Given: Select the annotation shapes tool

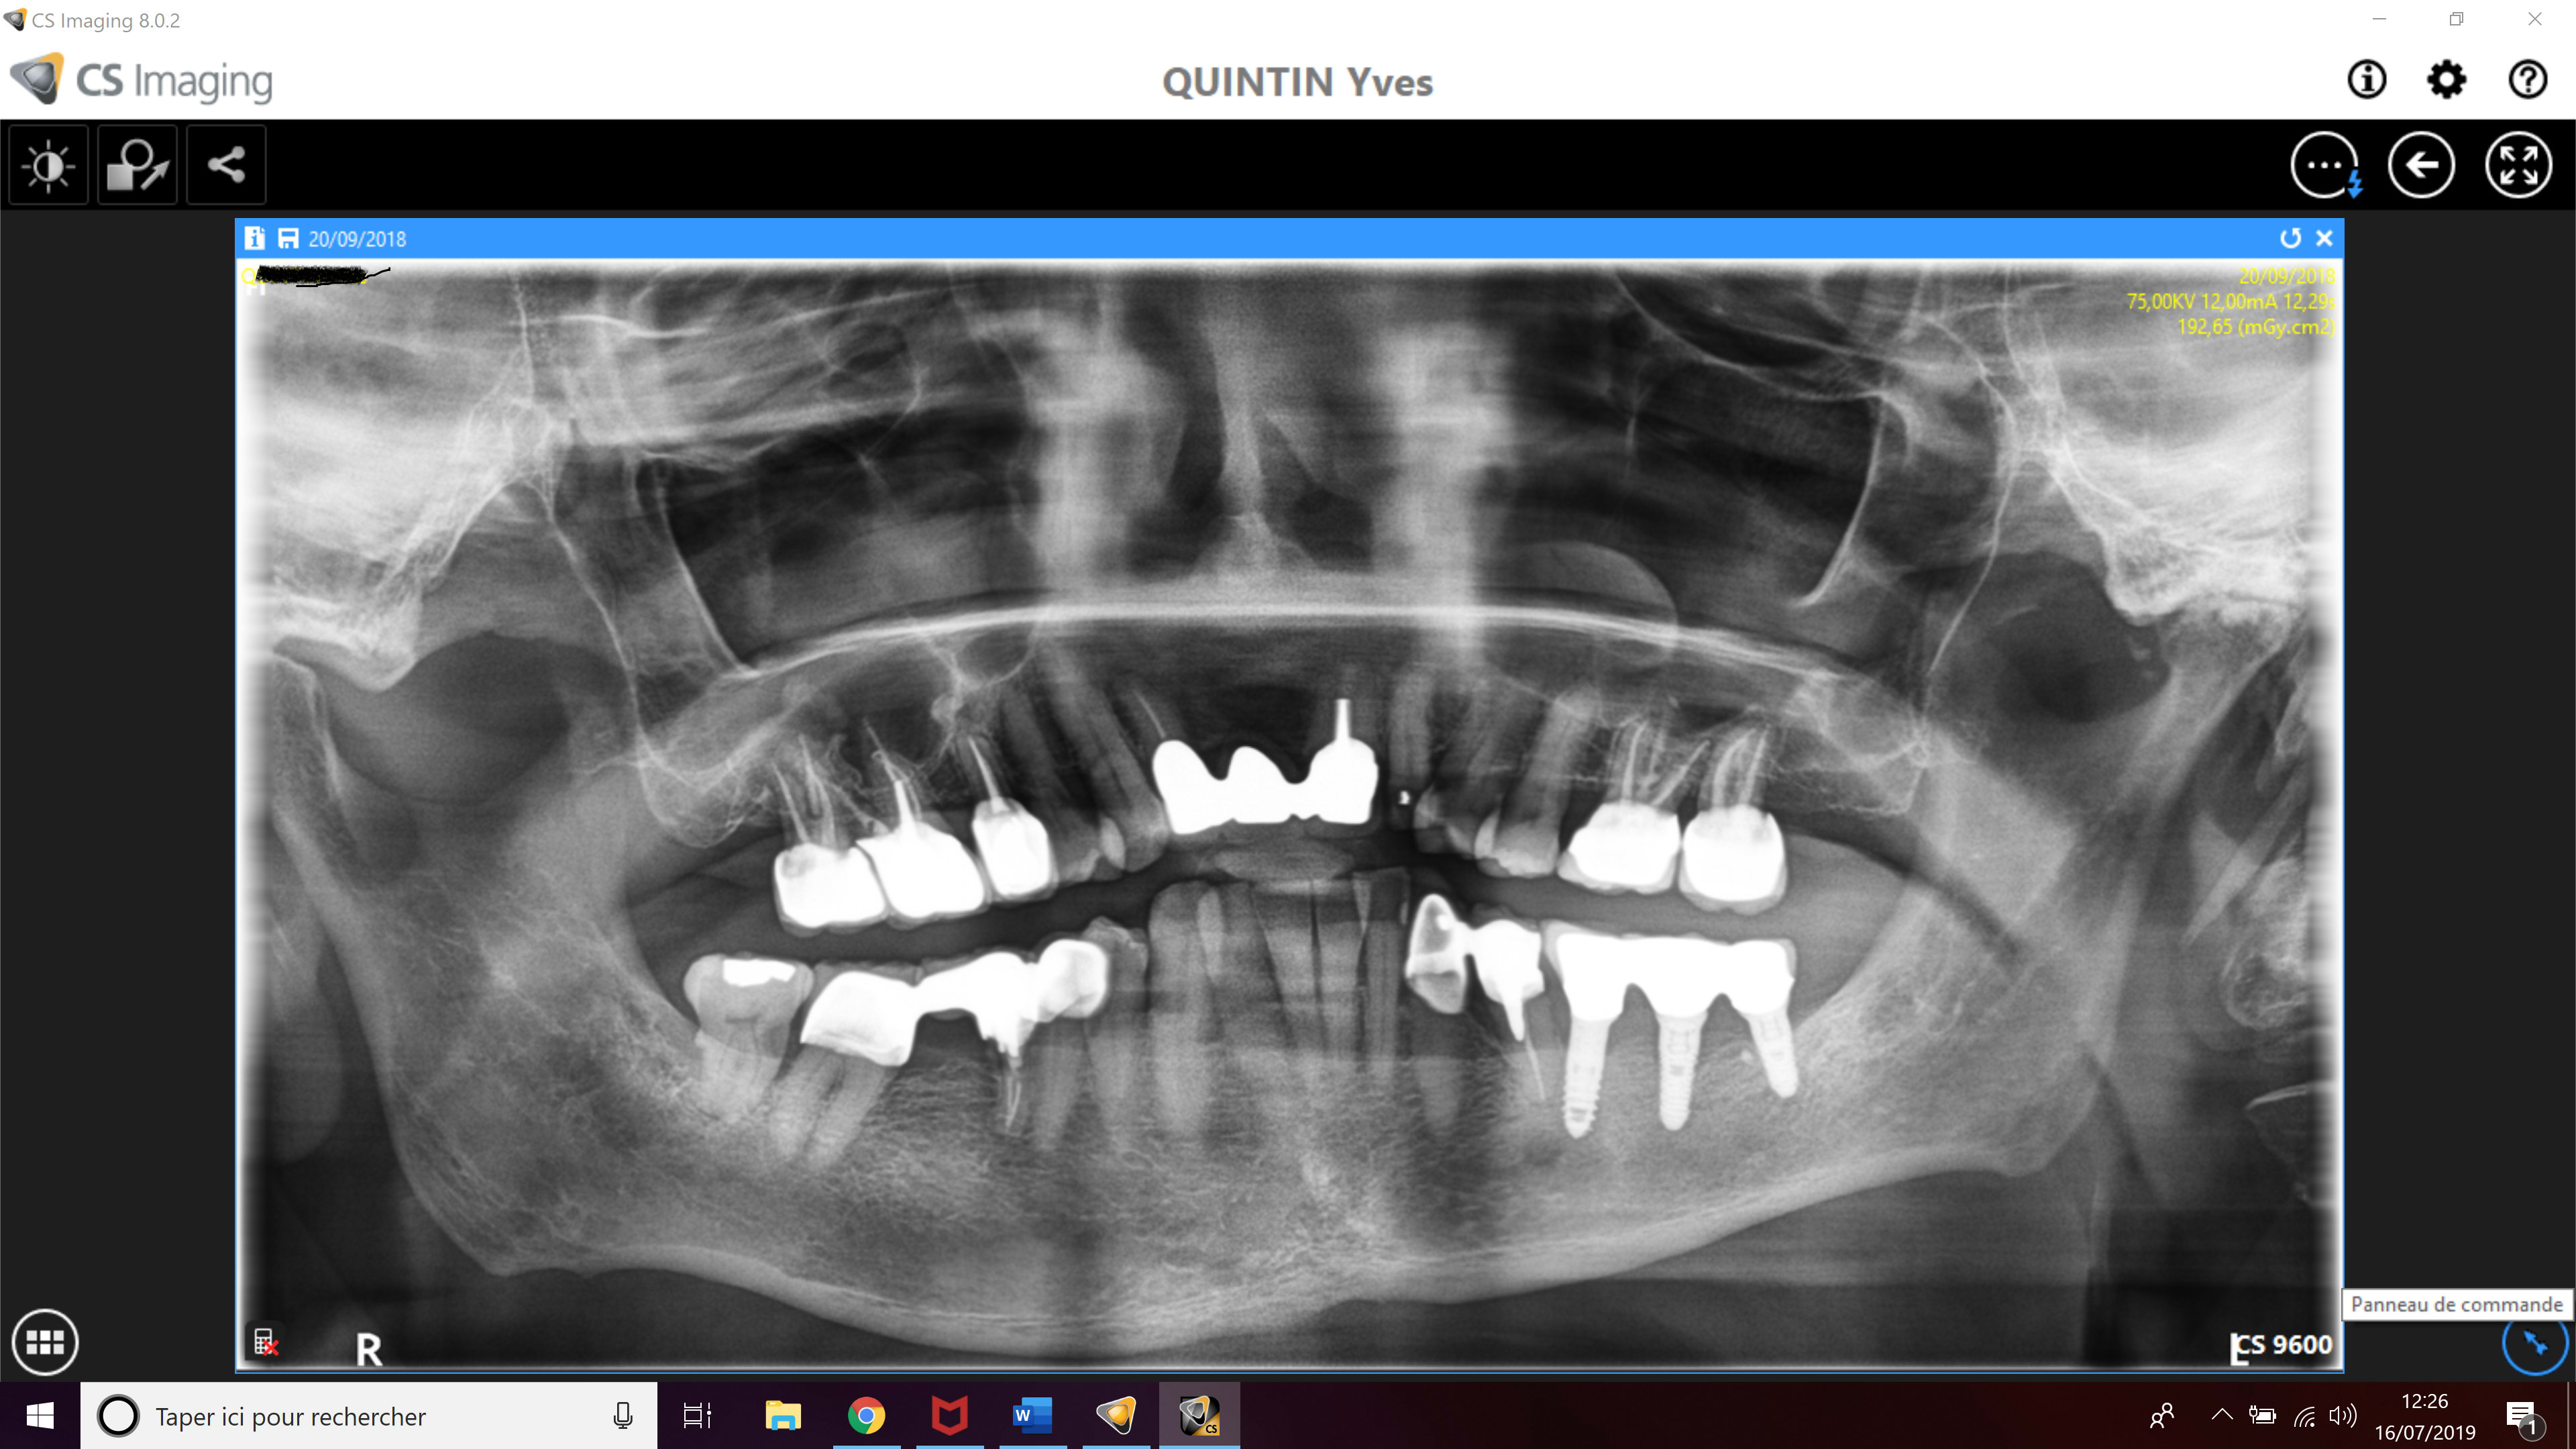Looking at the screenshot, I should 137,165.
